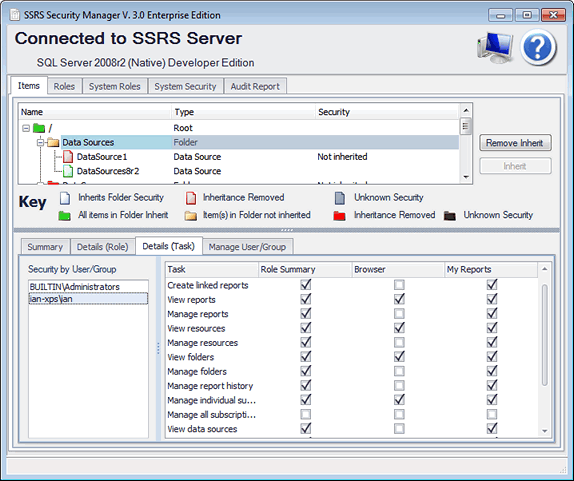Toggle My Reports checkbox for Manage report history
Image resolution: width=574 pixels, height=481 pixels.
(x=492, y=385)
